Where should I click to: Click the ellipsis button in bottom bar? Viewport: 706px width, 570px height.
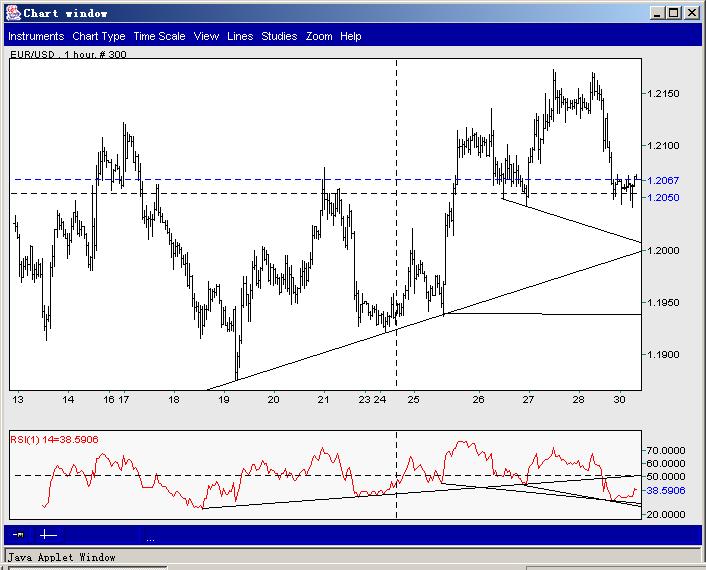pos(150,539)
